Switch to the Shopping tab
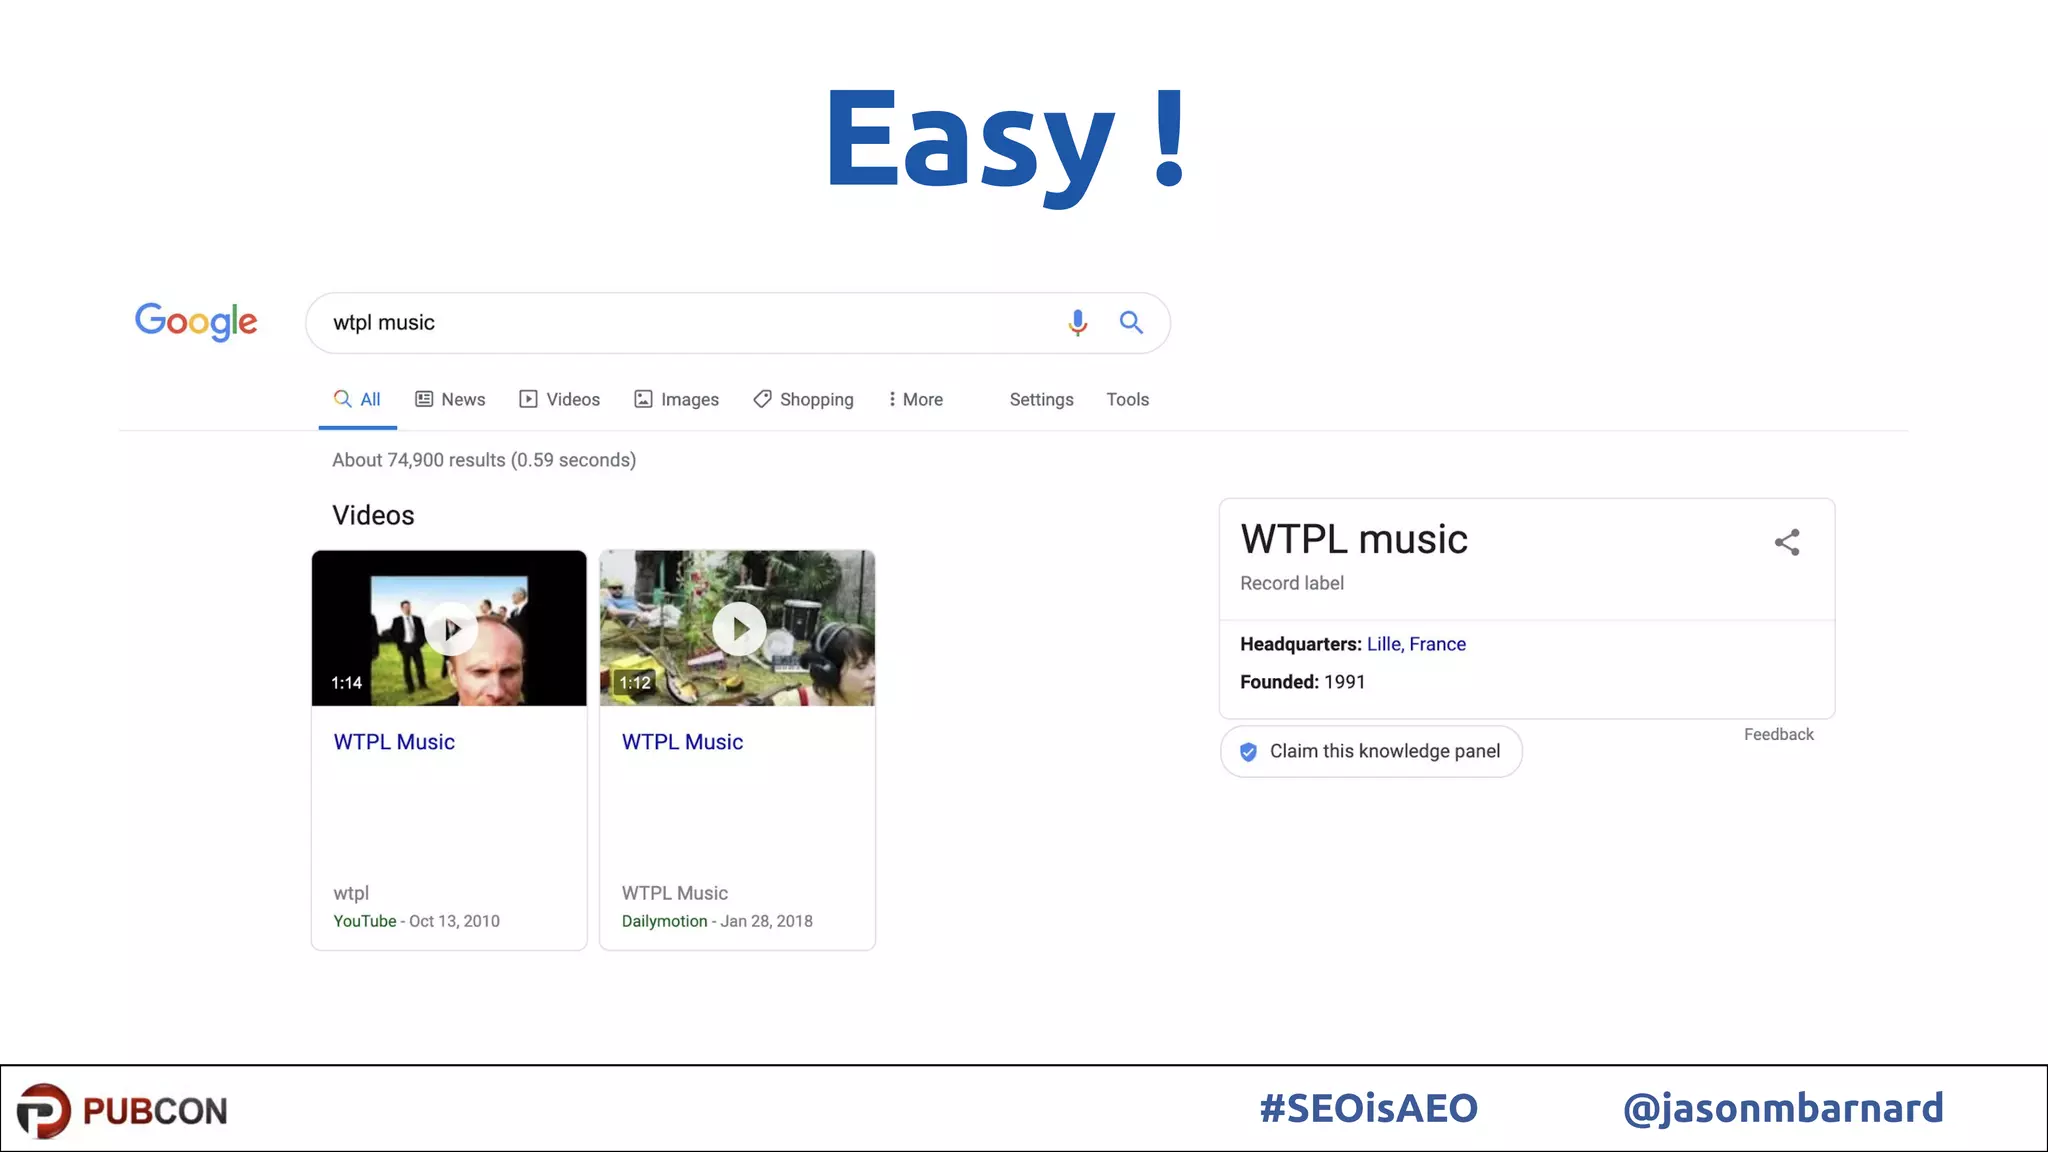The height and width of the screenshot is (1152, 2048). 804,399
